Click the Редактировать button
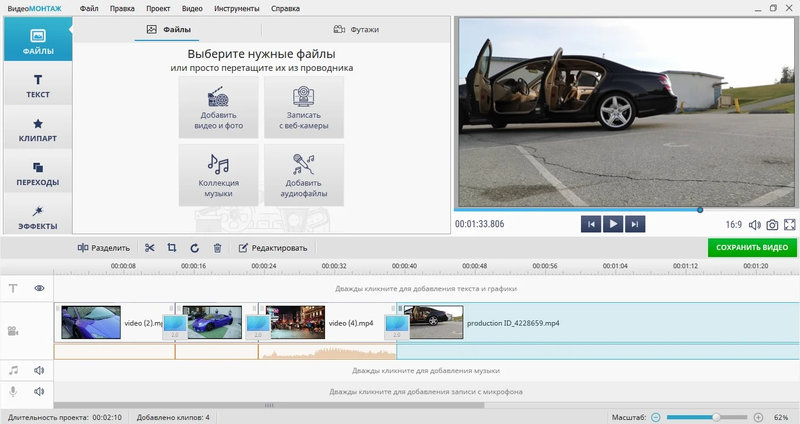 click(x=273, y=248)
